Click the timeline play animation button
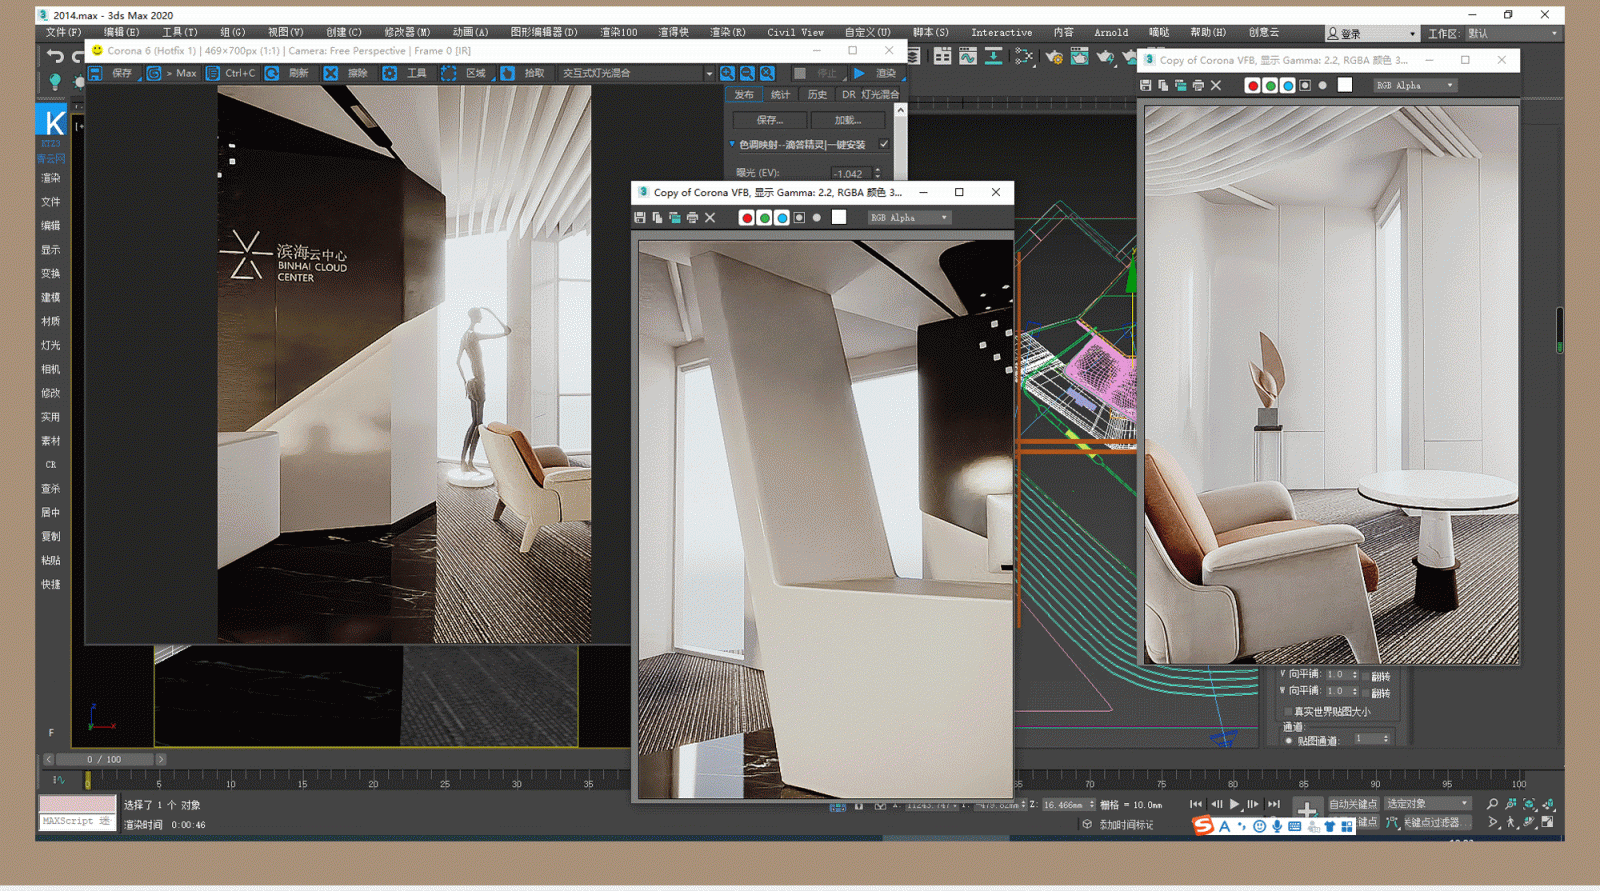 click(x=1235, y=804)
